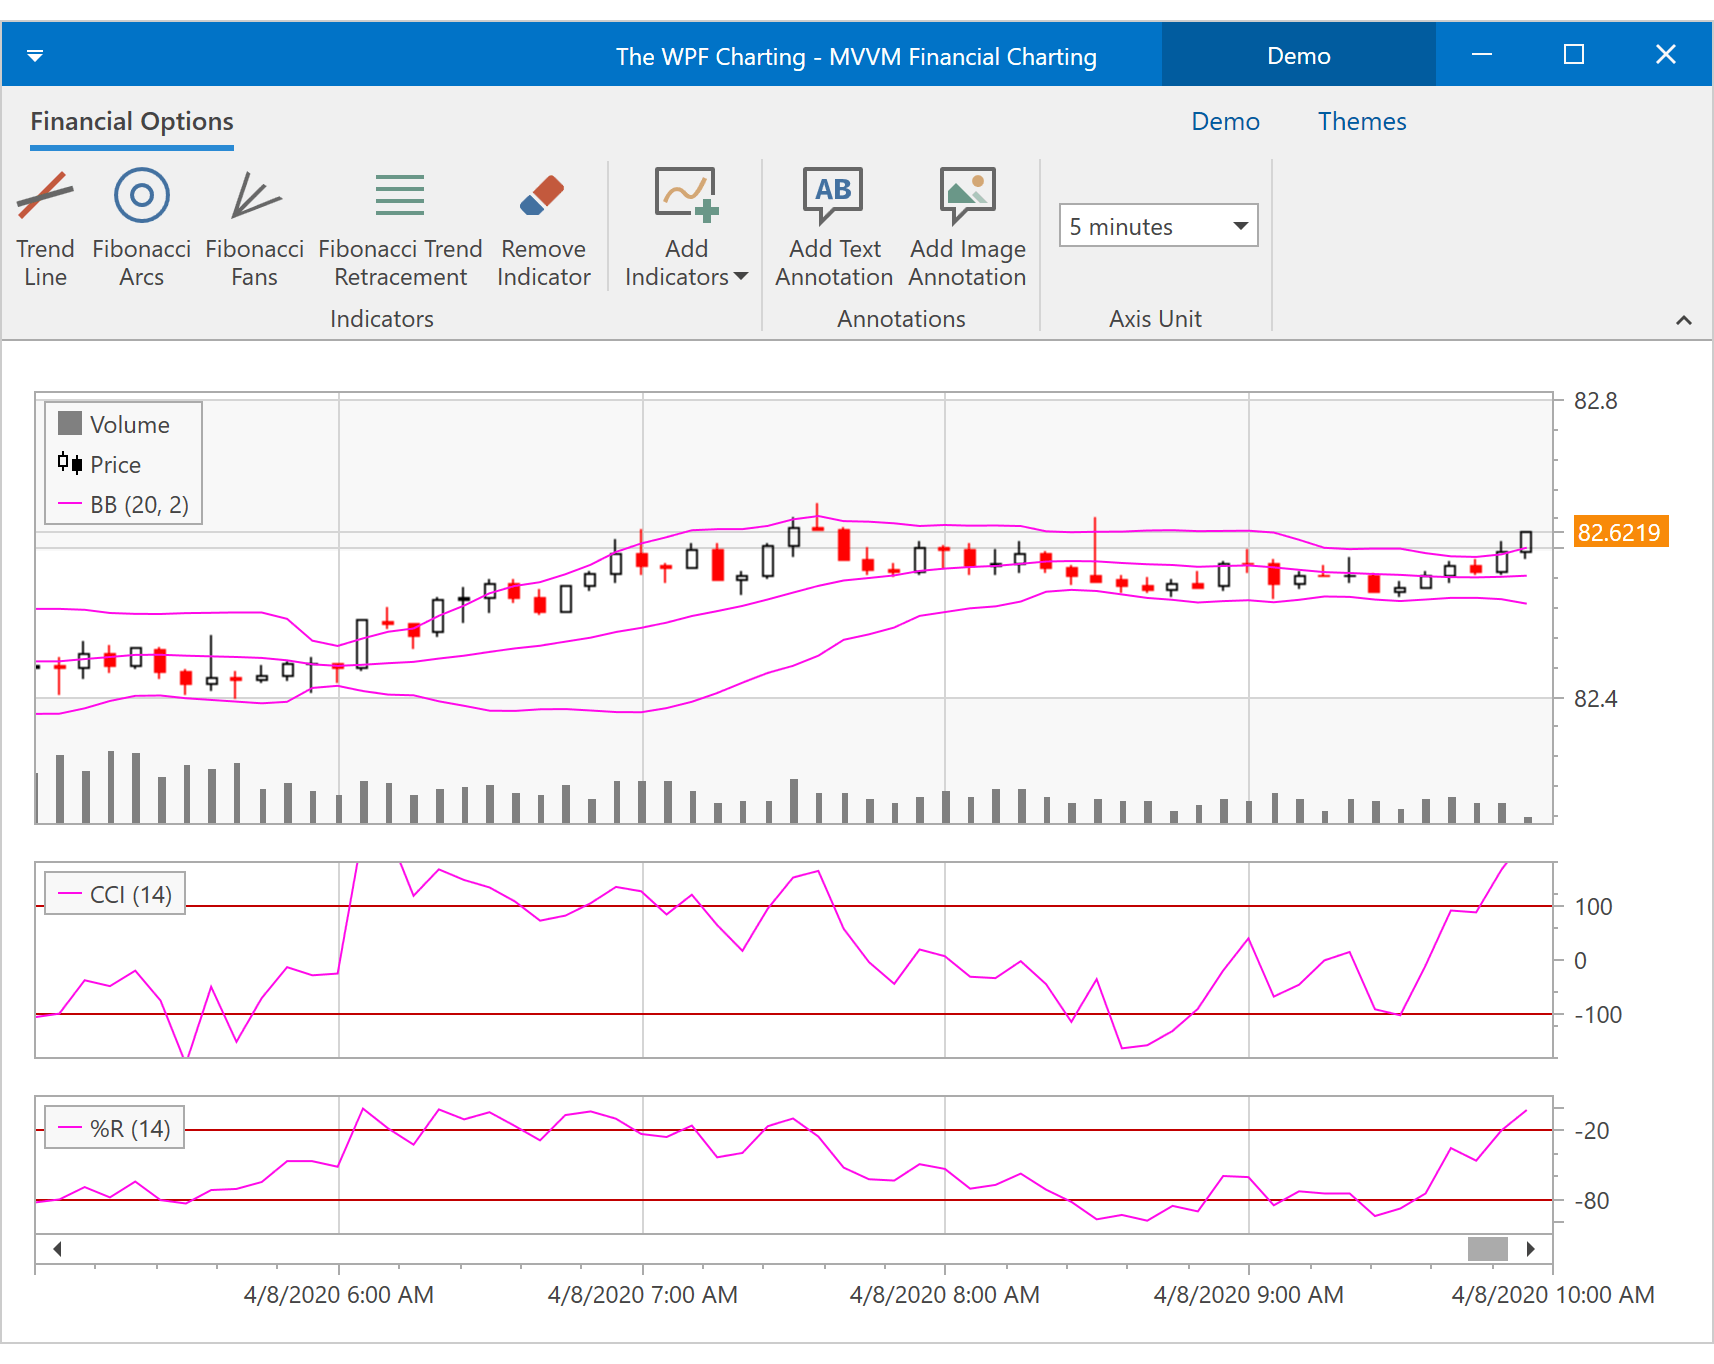1714x1364 pixels.
Task: Toggle Volume series in the legend
Action: pos(115,424)
